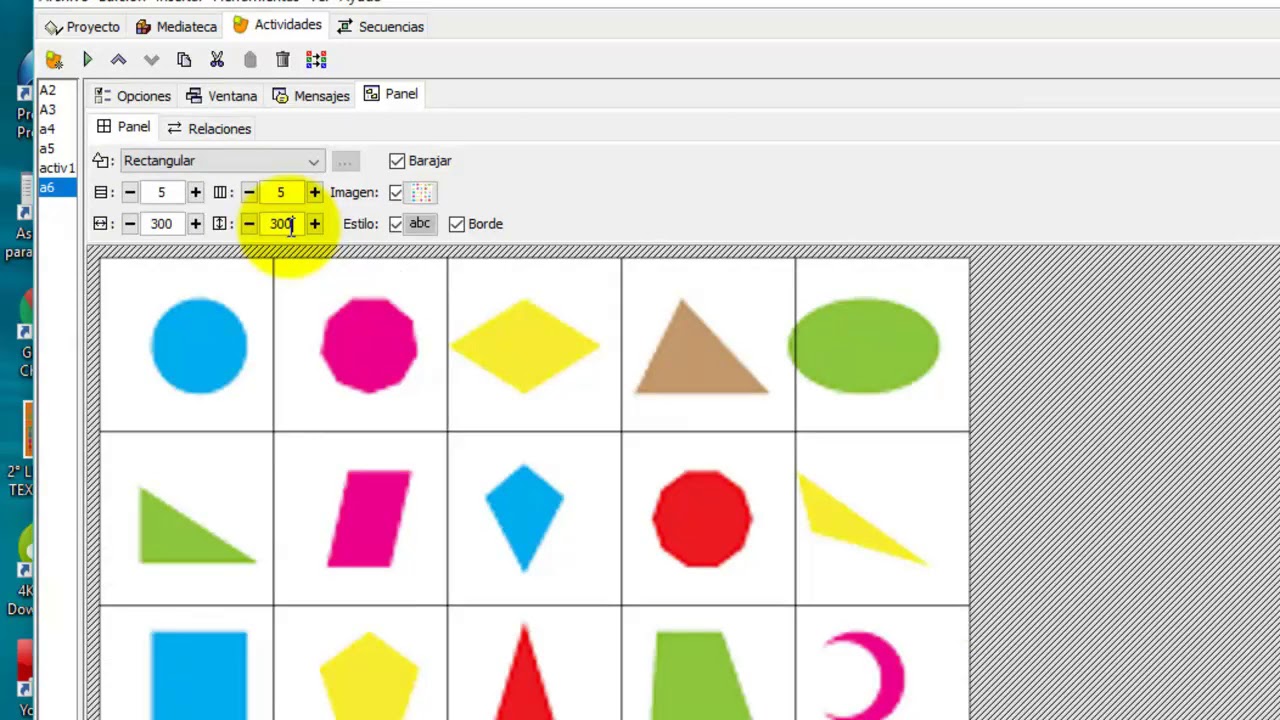Run the activity with the play icon

coord(87,60)
